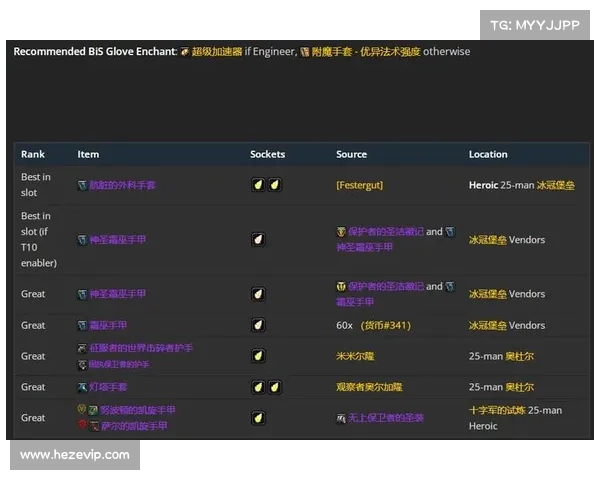Click item icon in T10 enabler row
Image resolution: width=600 pixels, height=480 pixels.
pyautogui.click(x=82, y=240)
